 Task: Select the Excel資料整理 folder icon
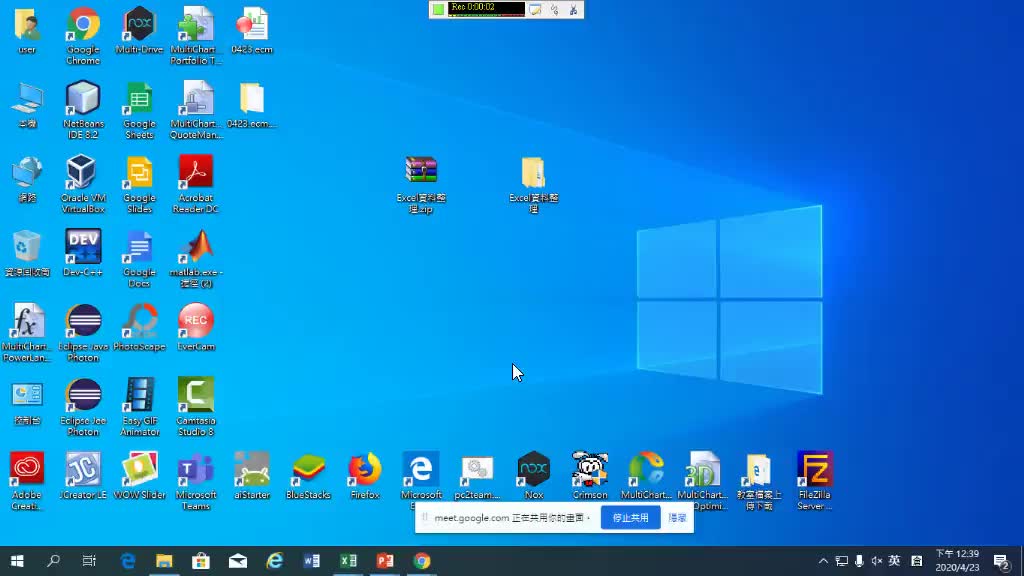point(534,184)
